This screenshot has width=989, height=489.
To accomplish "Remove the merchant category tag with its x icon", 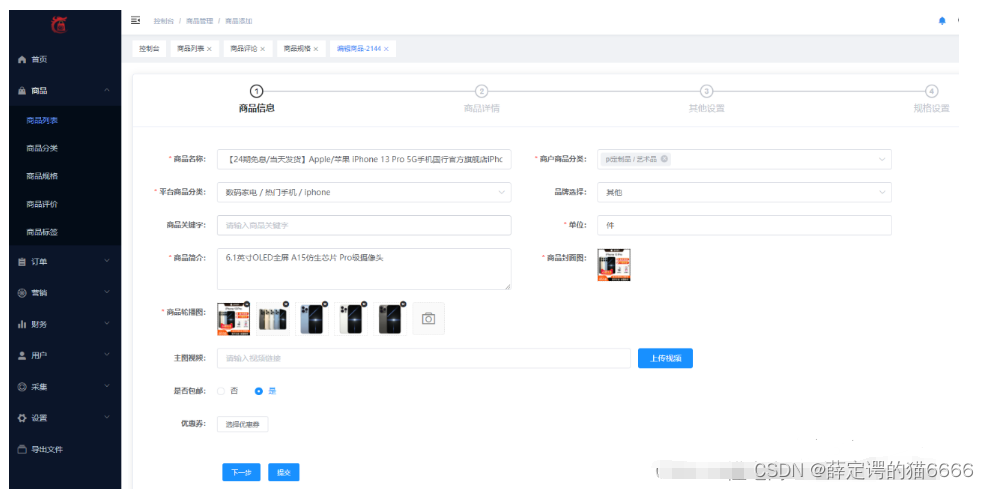I will point(664,159).
